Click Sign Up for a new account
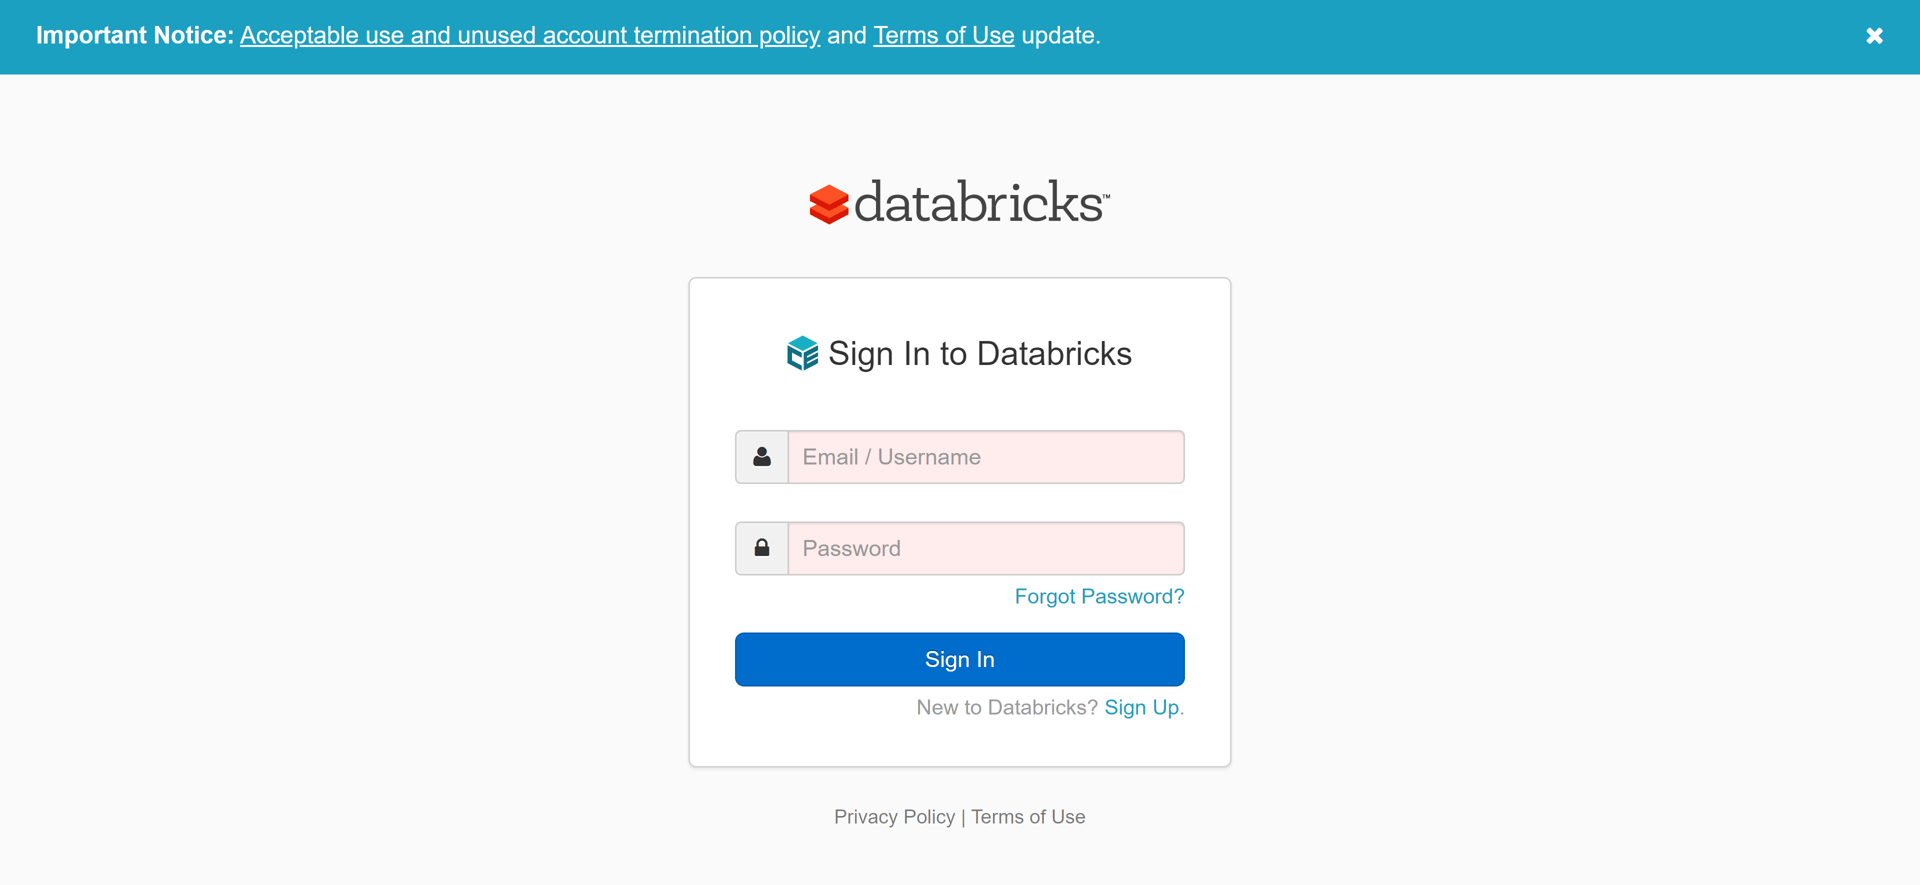The image size is (1920, 885). 1141,707
